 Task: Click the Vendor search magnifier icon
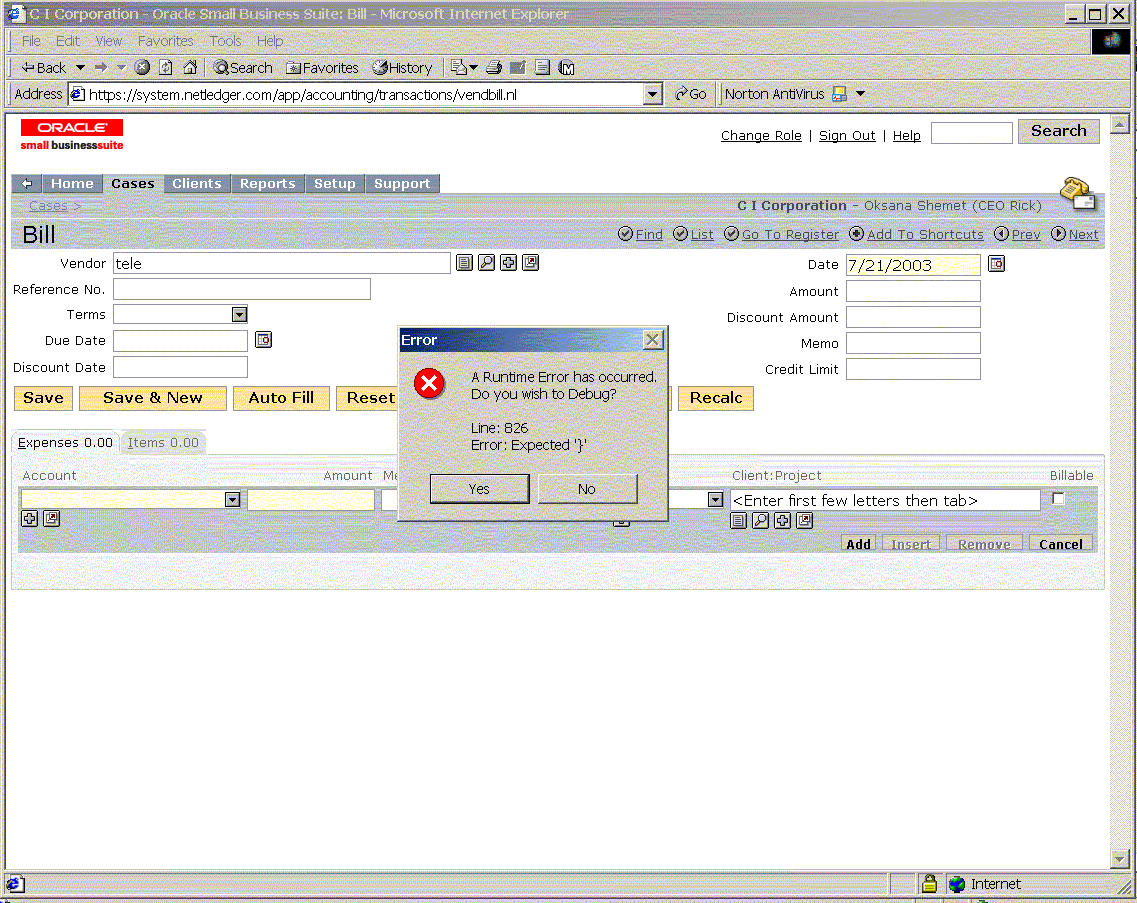487,263
